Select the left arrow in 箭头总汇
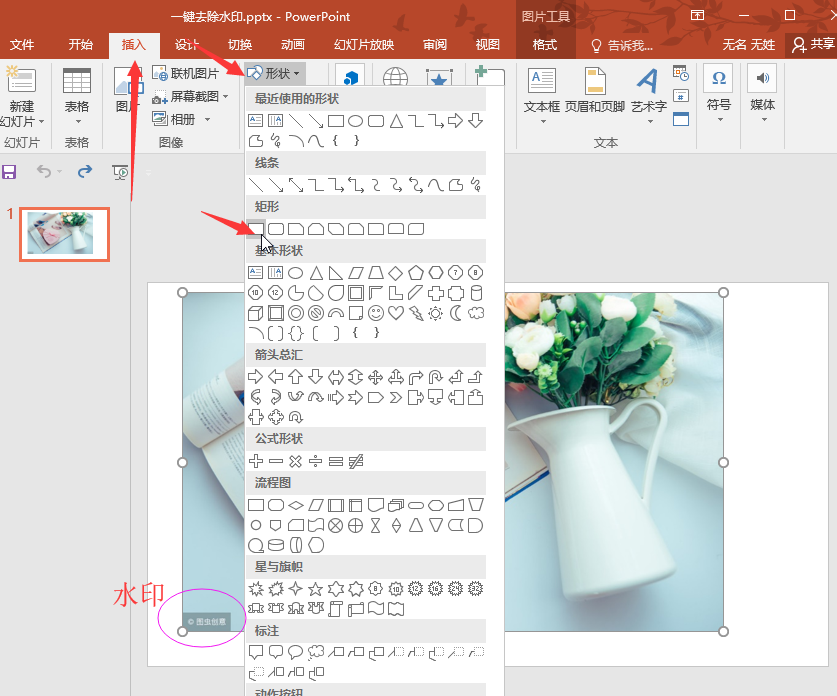 (x=276, y=377)
